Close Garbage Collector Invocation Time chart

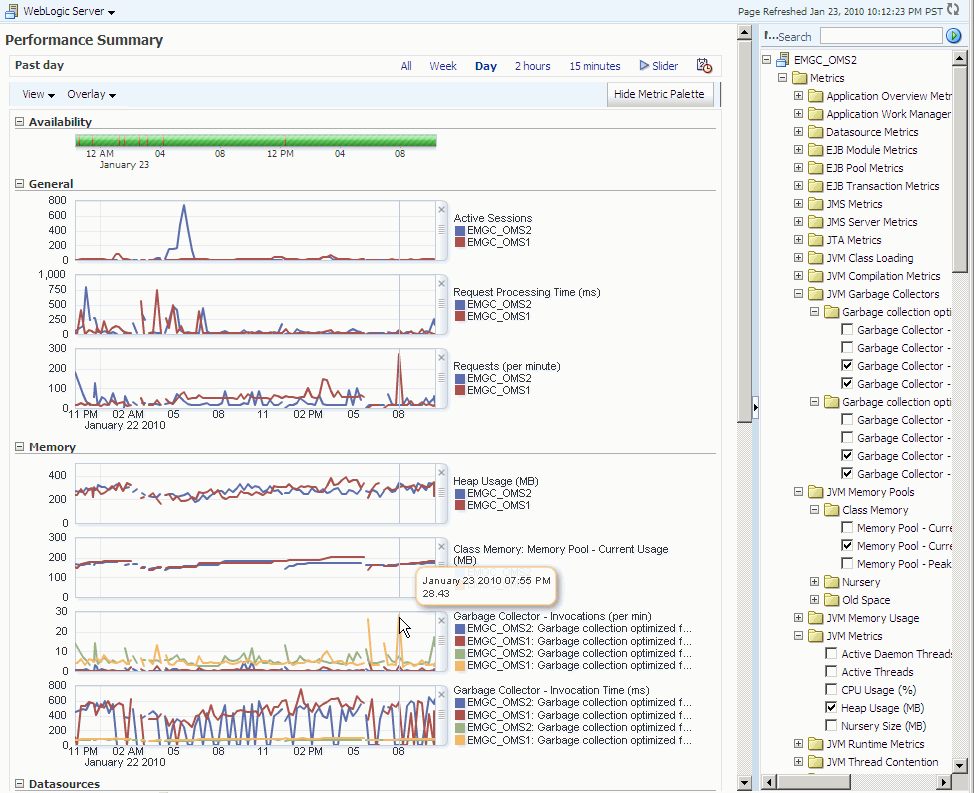coord(442,695)
